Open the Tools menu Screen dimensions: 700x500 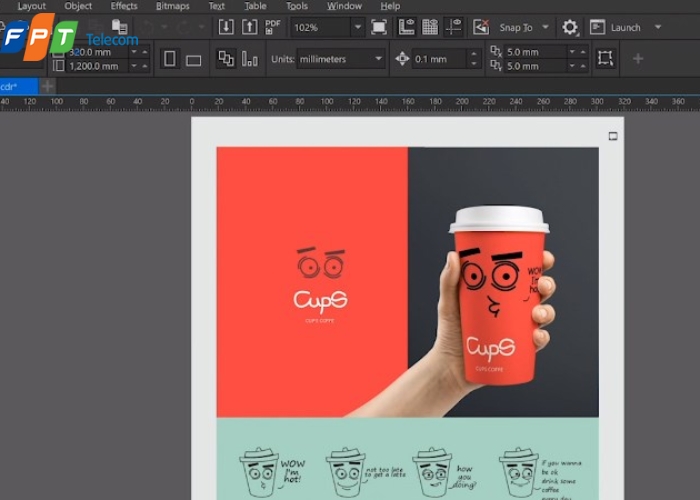point(297,6)
